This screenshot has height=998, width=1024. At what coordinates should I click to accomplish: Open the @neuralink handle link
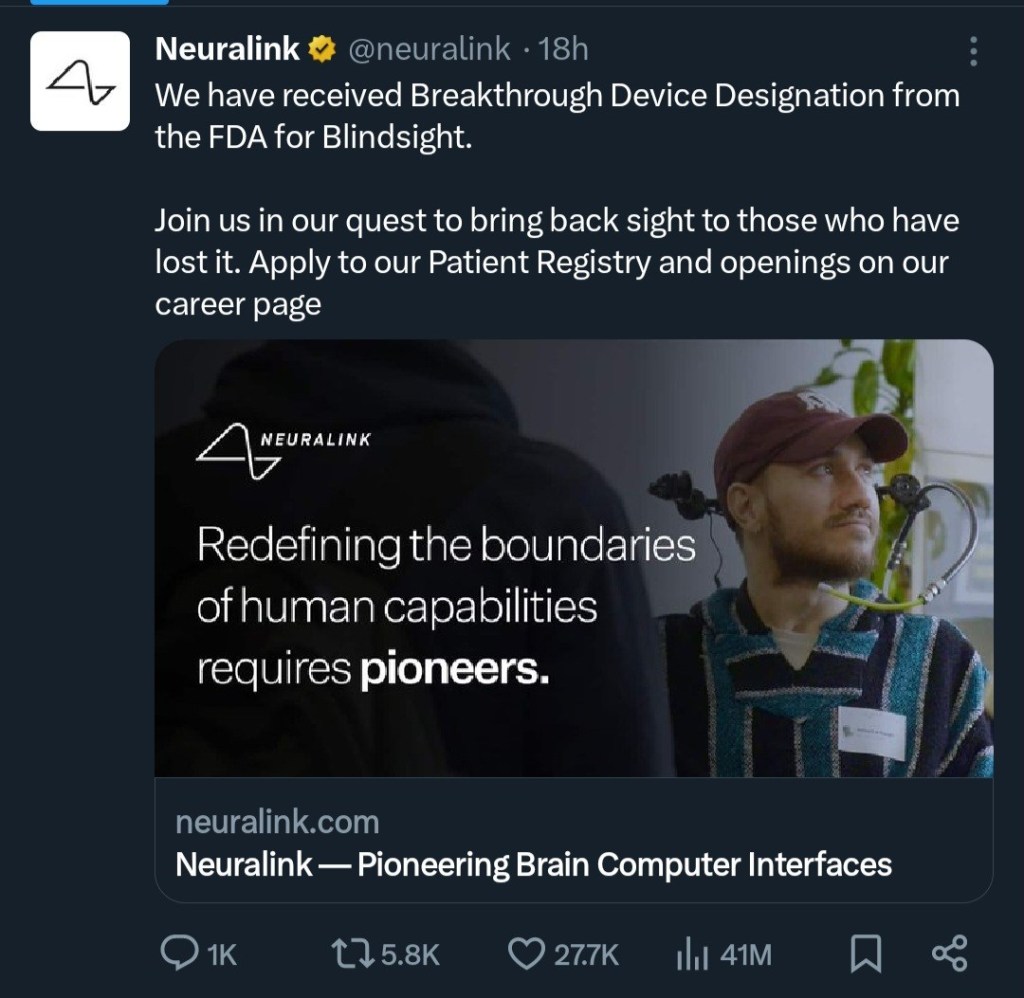(429, 49)
